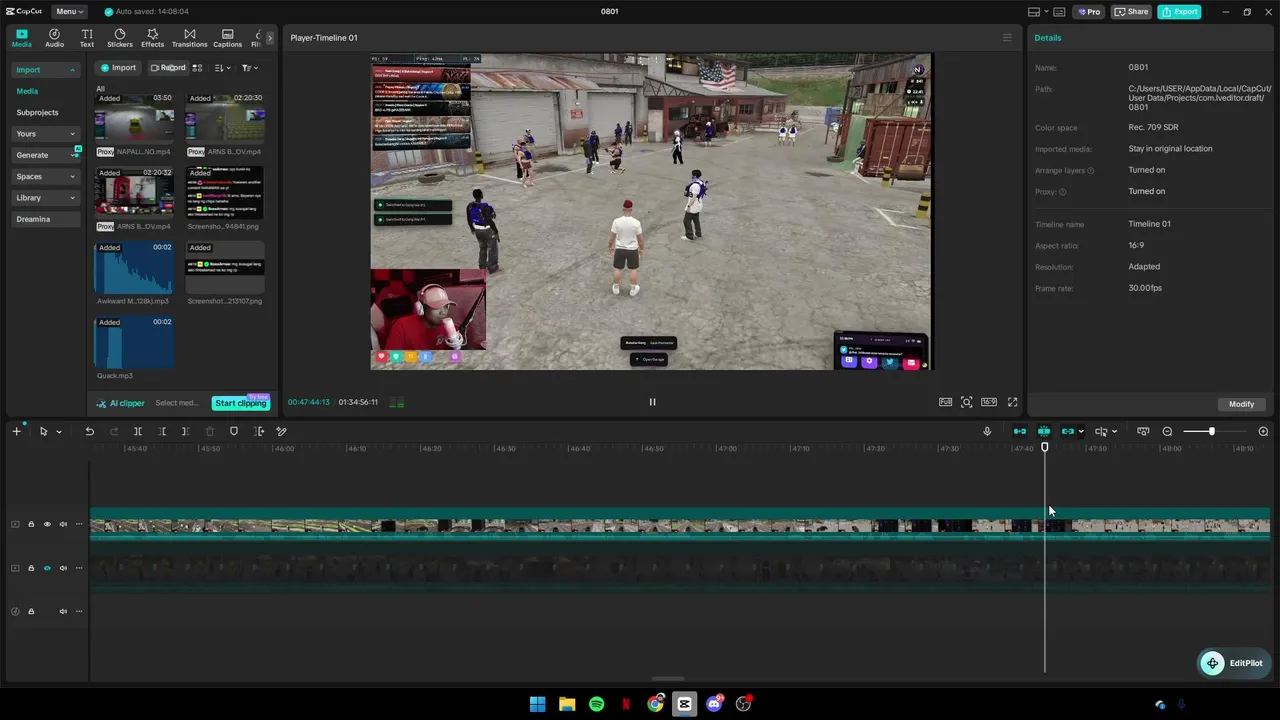
Task: Zoom in the timeline with plus icon
Action: 1263,432
